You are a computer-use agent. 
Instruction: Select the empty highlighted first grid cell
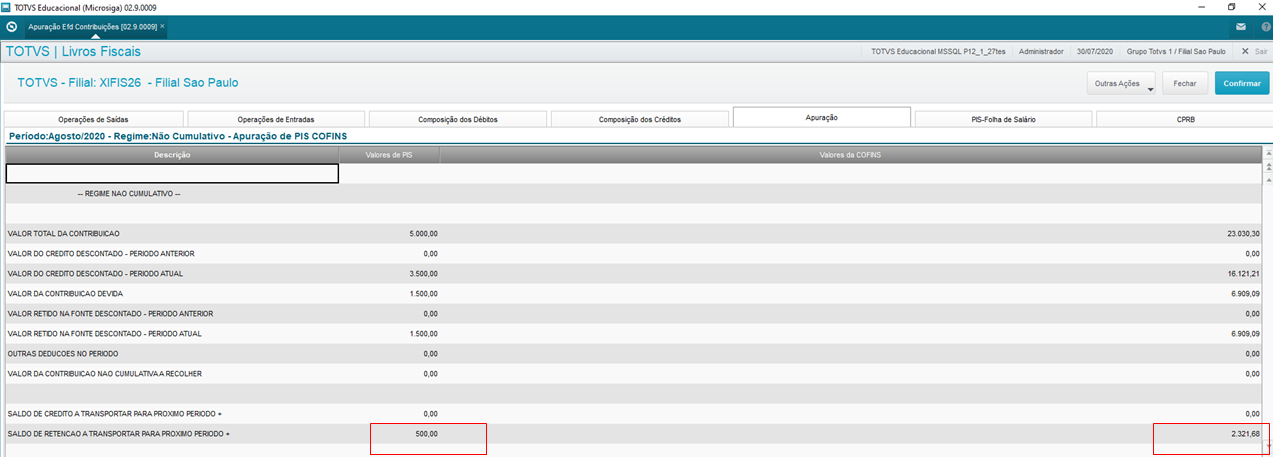(x=172, y=173)
